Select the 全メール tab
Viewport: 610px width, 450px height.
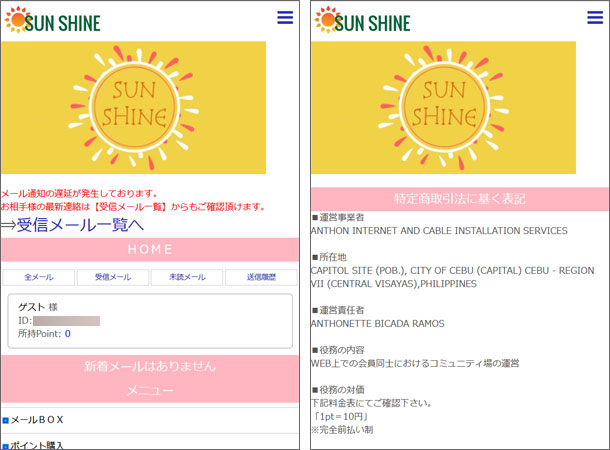tap(39, 277)
